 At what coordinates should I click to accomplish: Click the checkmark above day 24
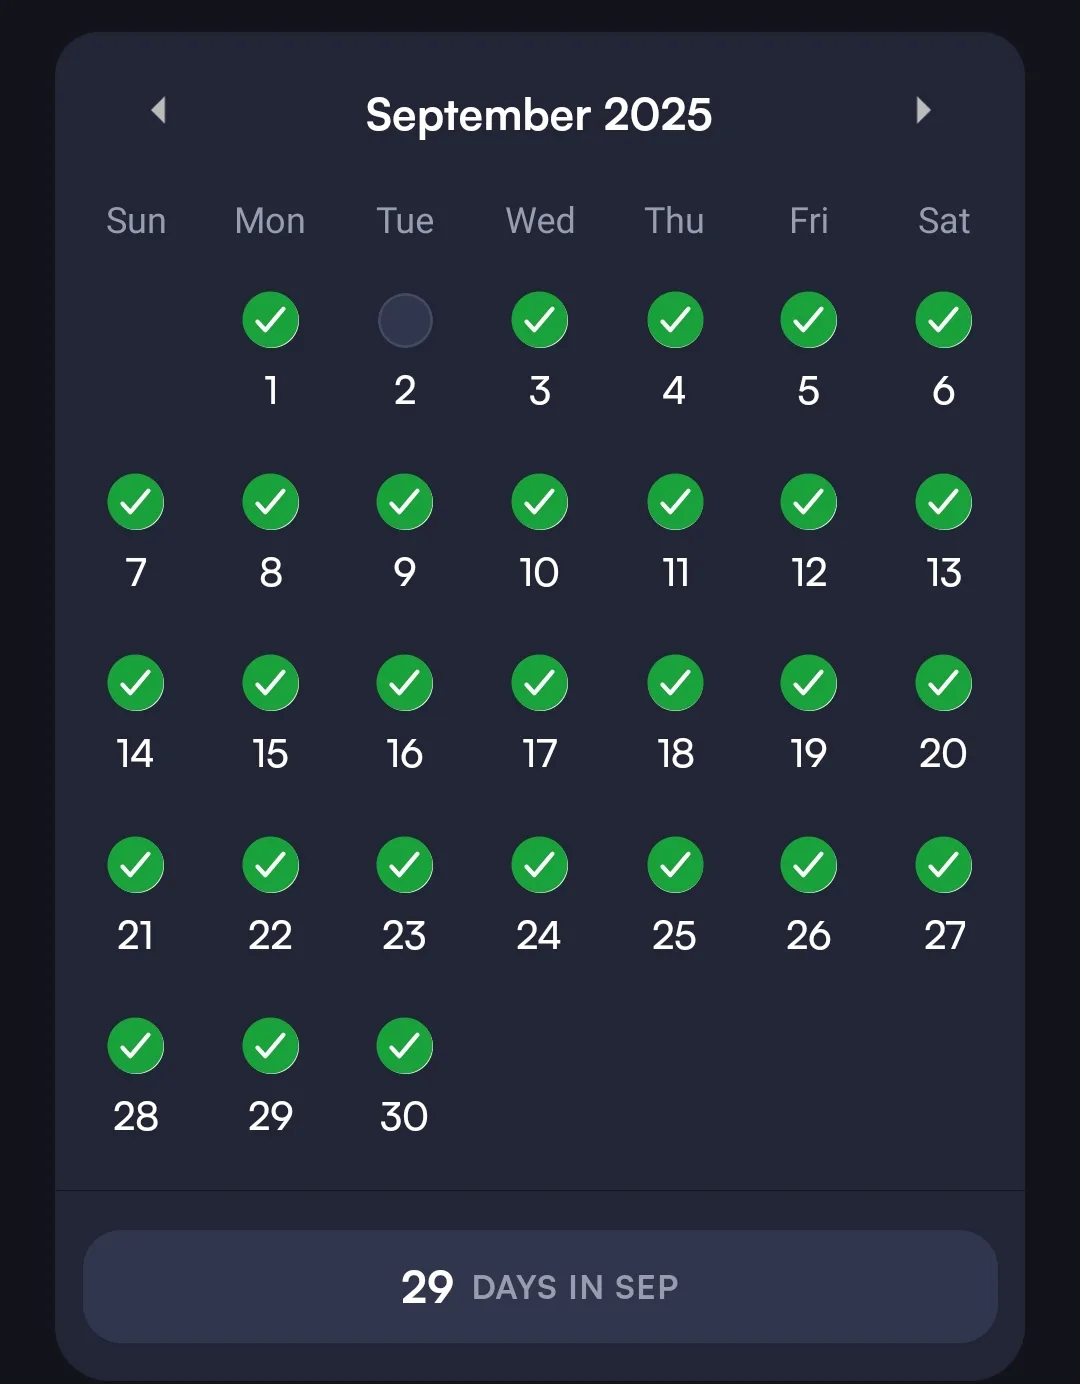coord(540,865)
